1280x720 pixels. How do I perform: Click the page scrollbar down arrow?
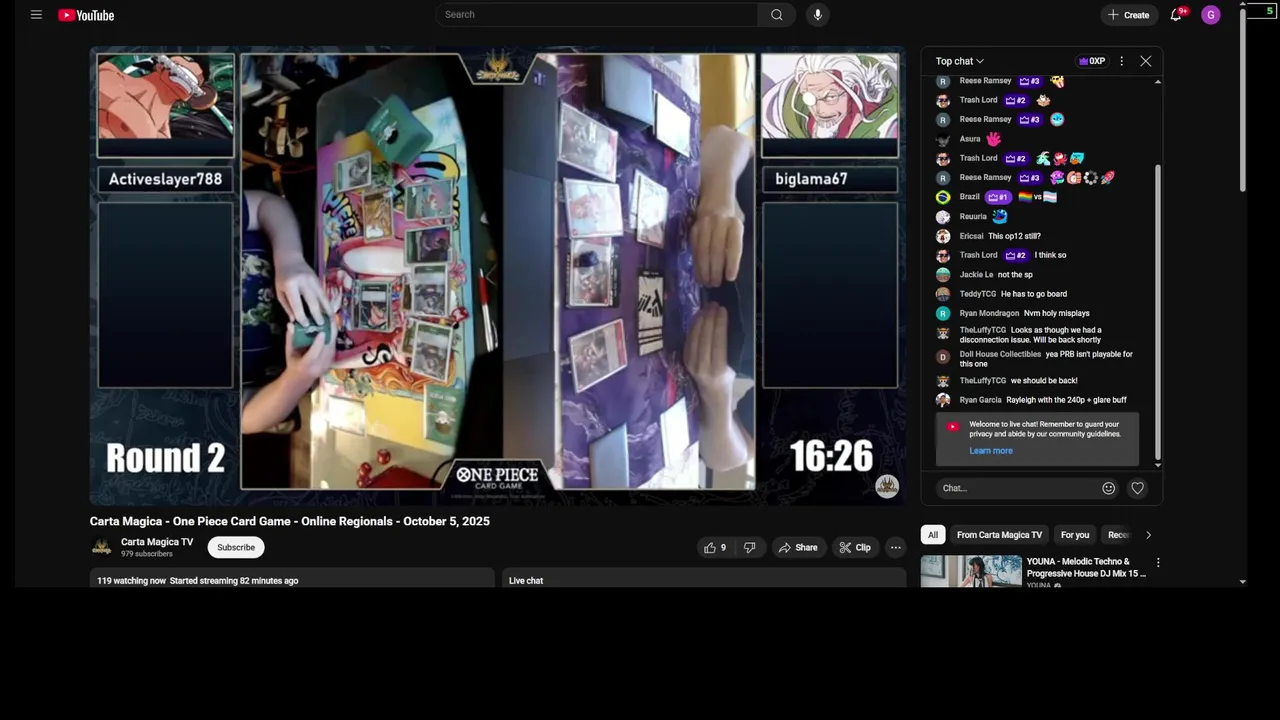click(1243, 581)
